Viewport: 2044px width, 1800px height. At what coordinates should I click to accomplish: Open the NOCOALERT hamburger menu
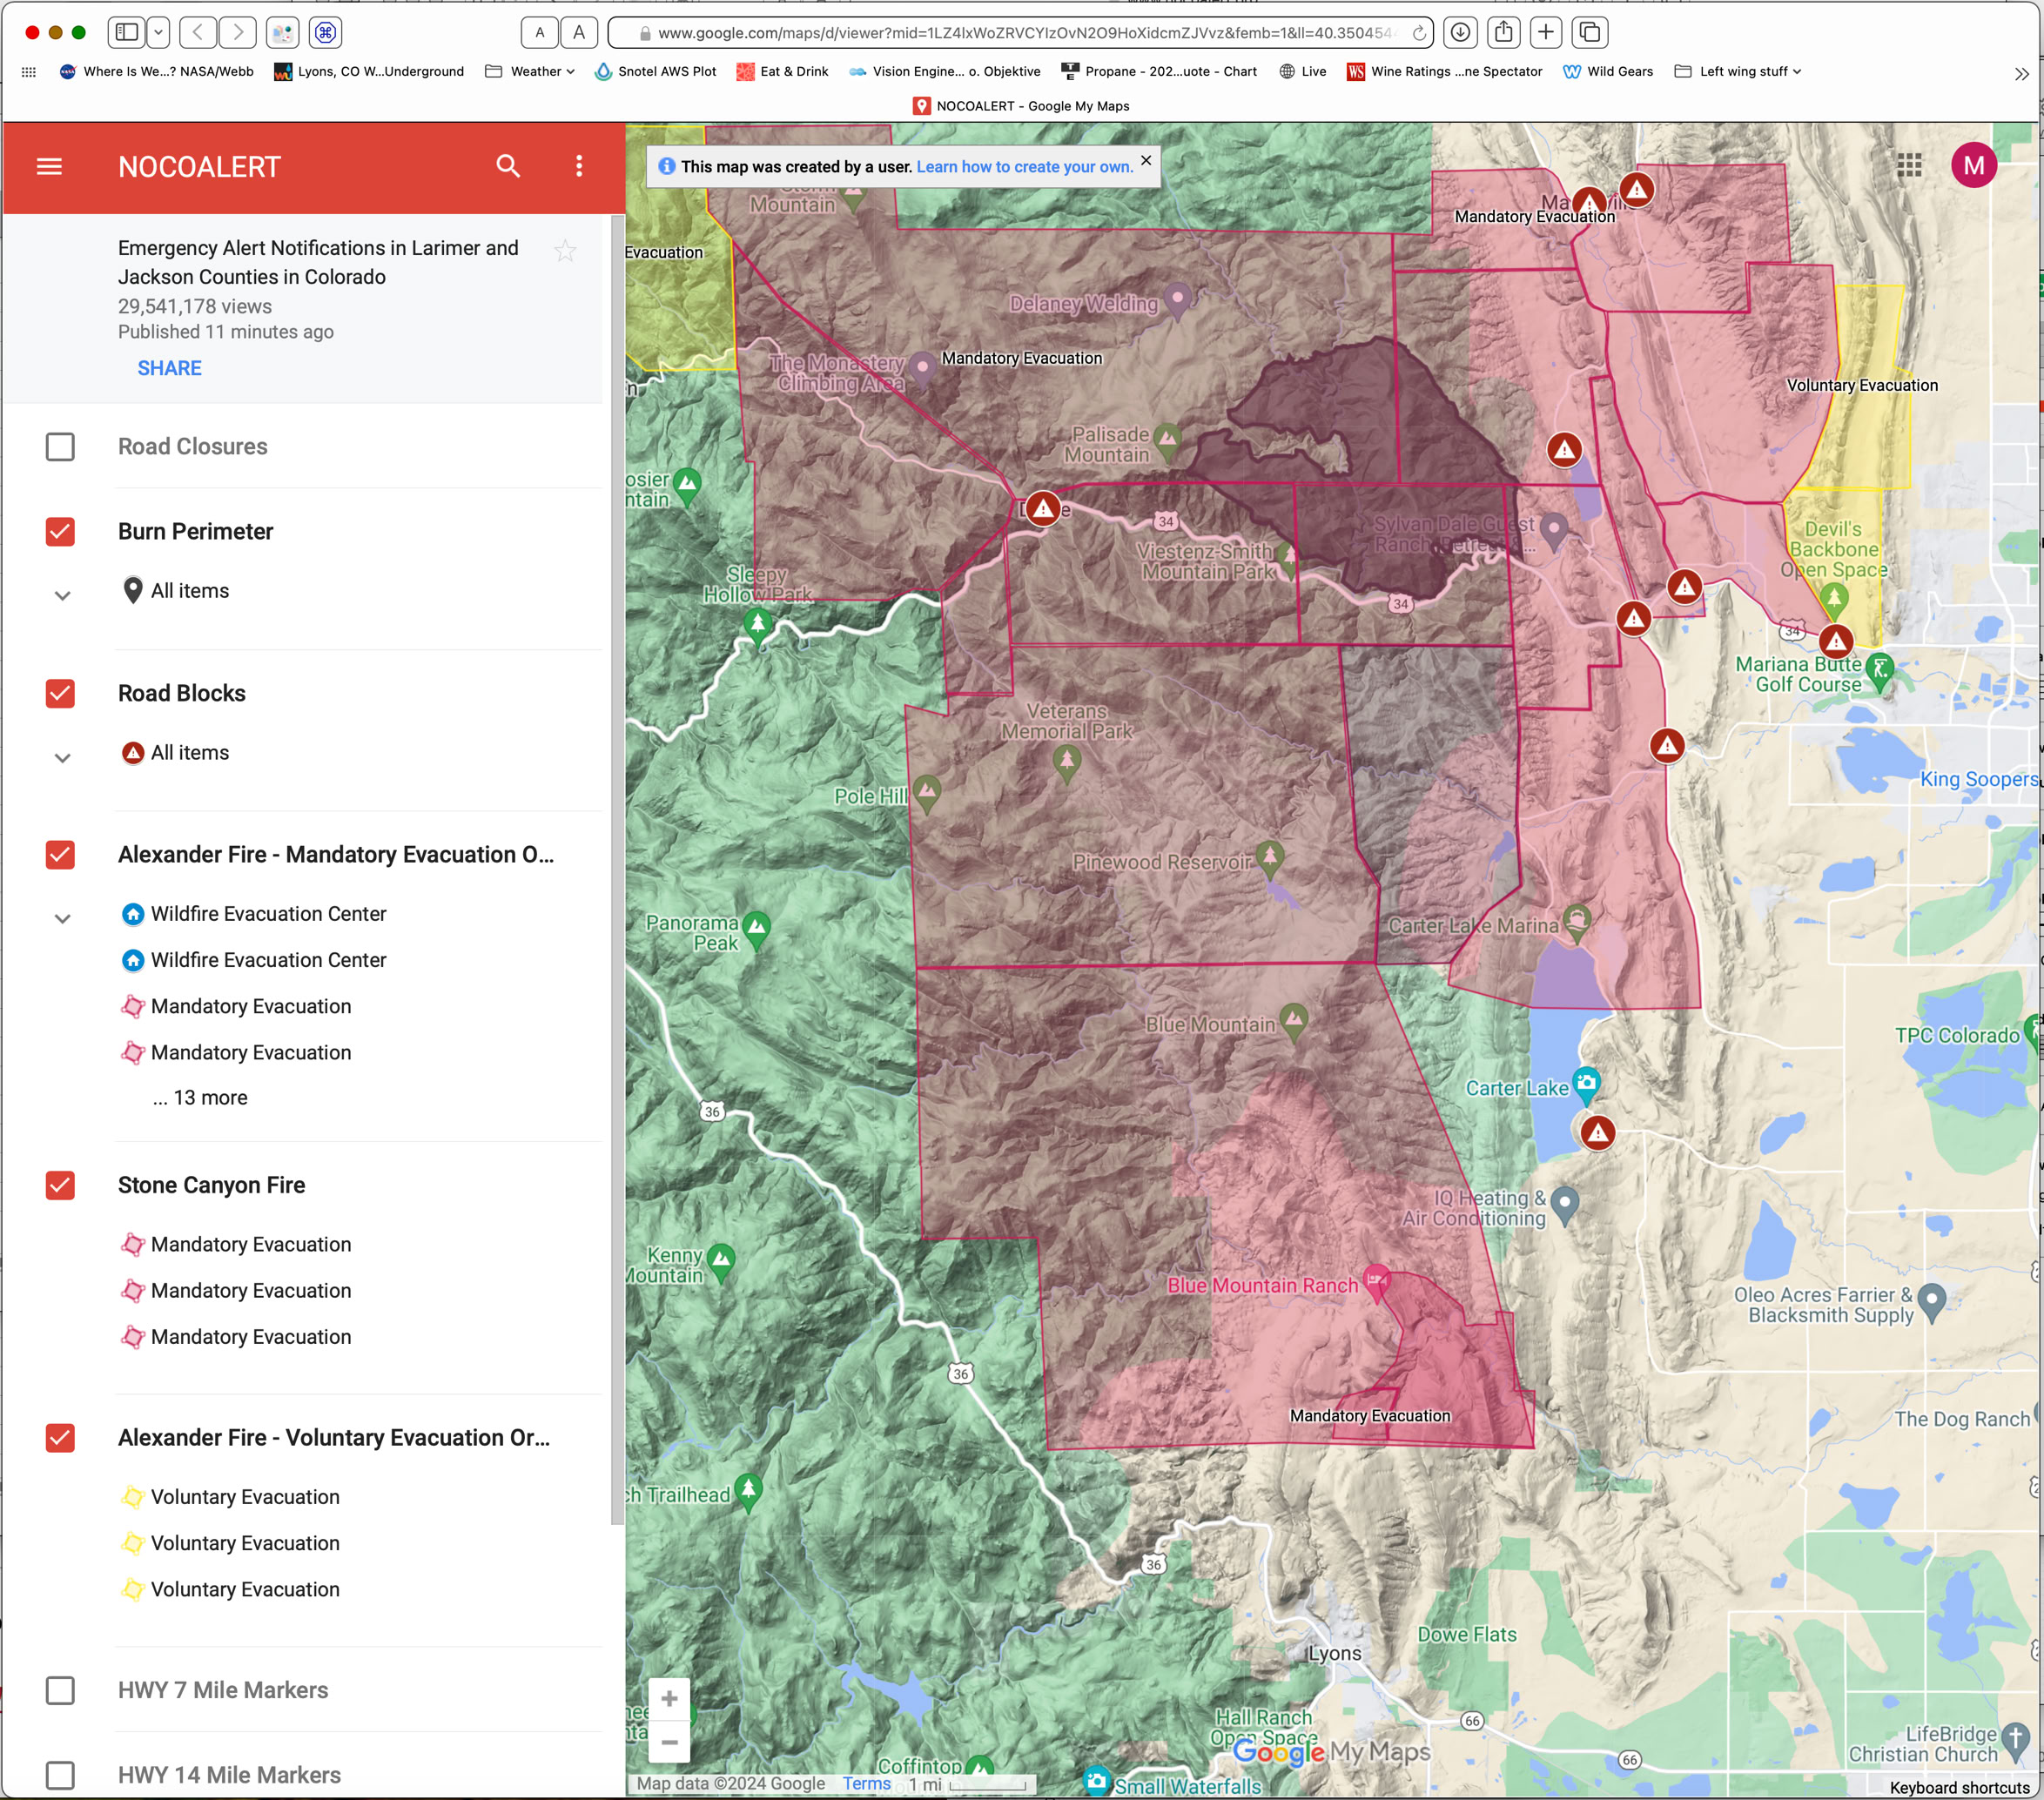pos(49,166)
